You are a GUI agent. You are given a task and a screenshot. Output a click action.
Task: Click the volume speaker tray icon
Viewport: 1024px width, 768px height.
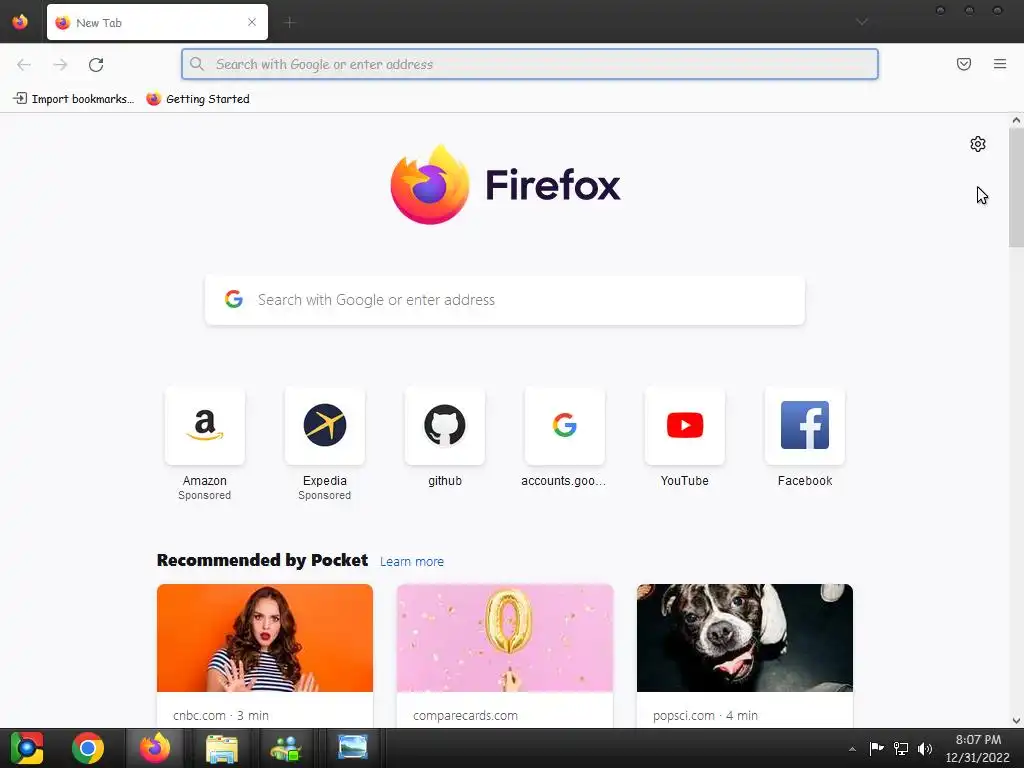click(925, 748)
